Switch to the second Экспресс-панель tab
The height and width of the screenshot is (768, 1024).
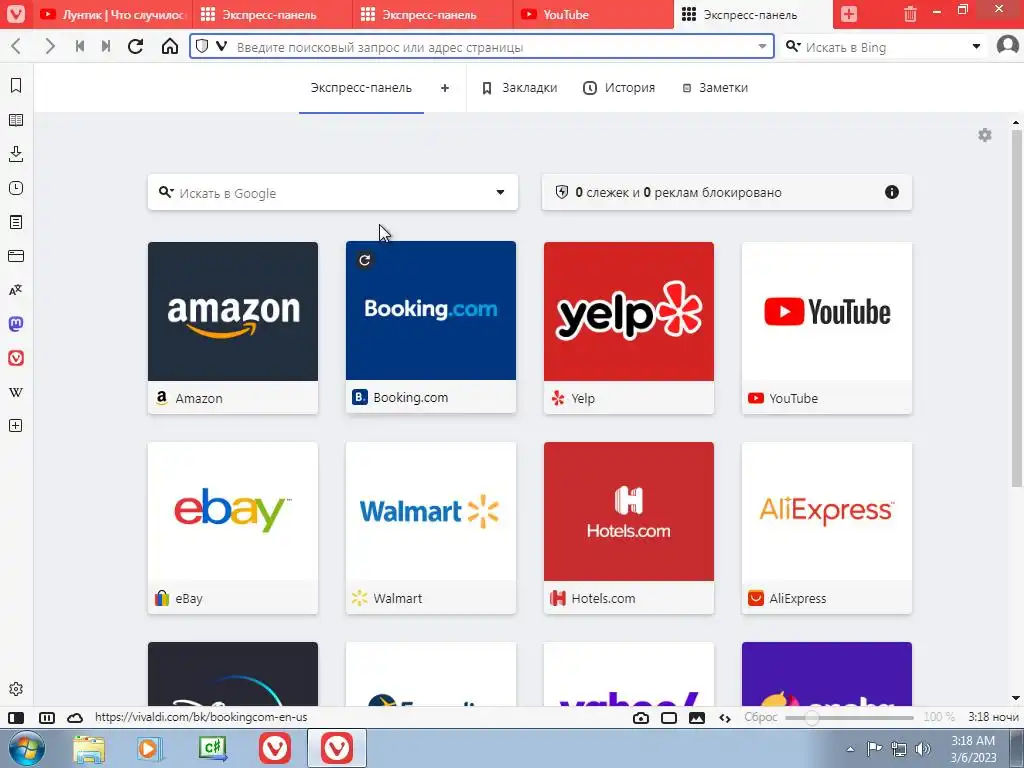point(433,14)
